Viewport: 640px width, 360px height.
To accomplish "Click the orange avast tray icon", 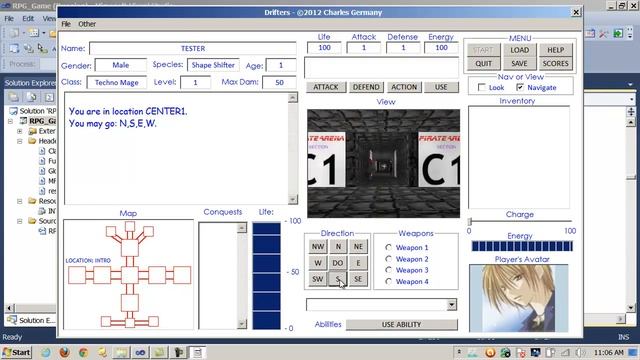I will click(x=490, y=352).
